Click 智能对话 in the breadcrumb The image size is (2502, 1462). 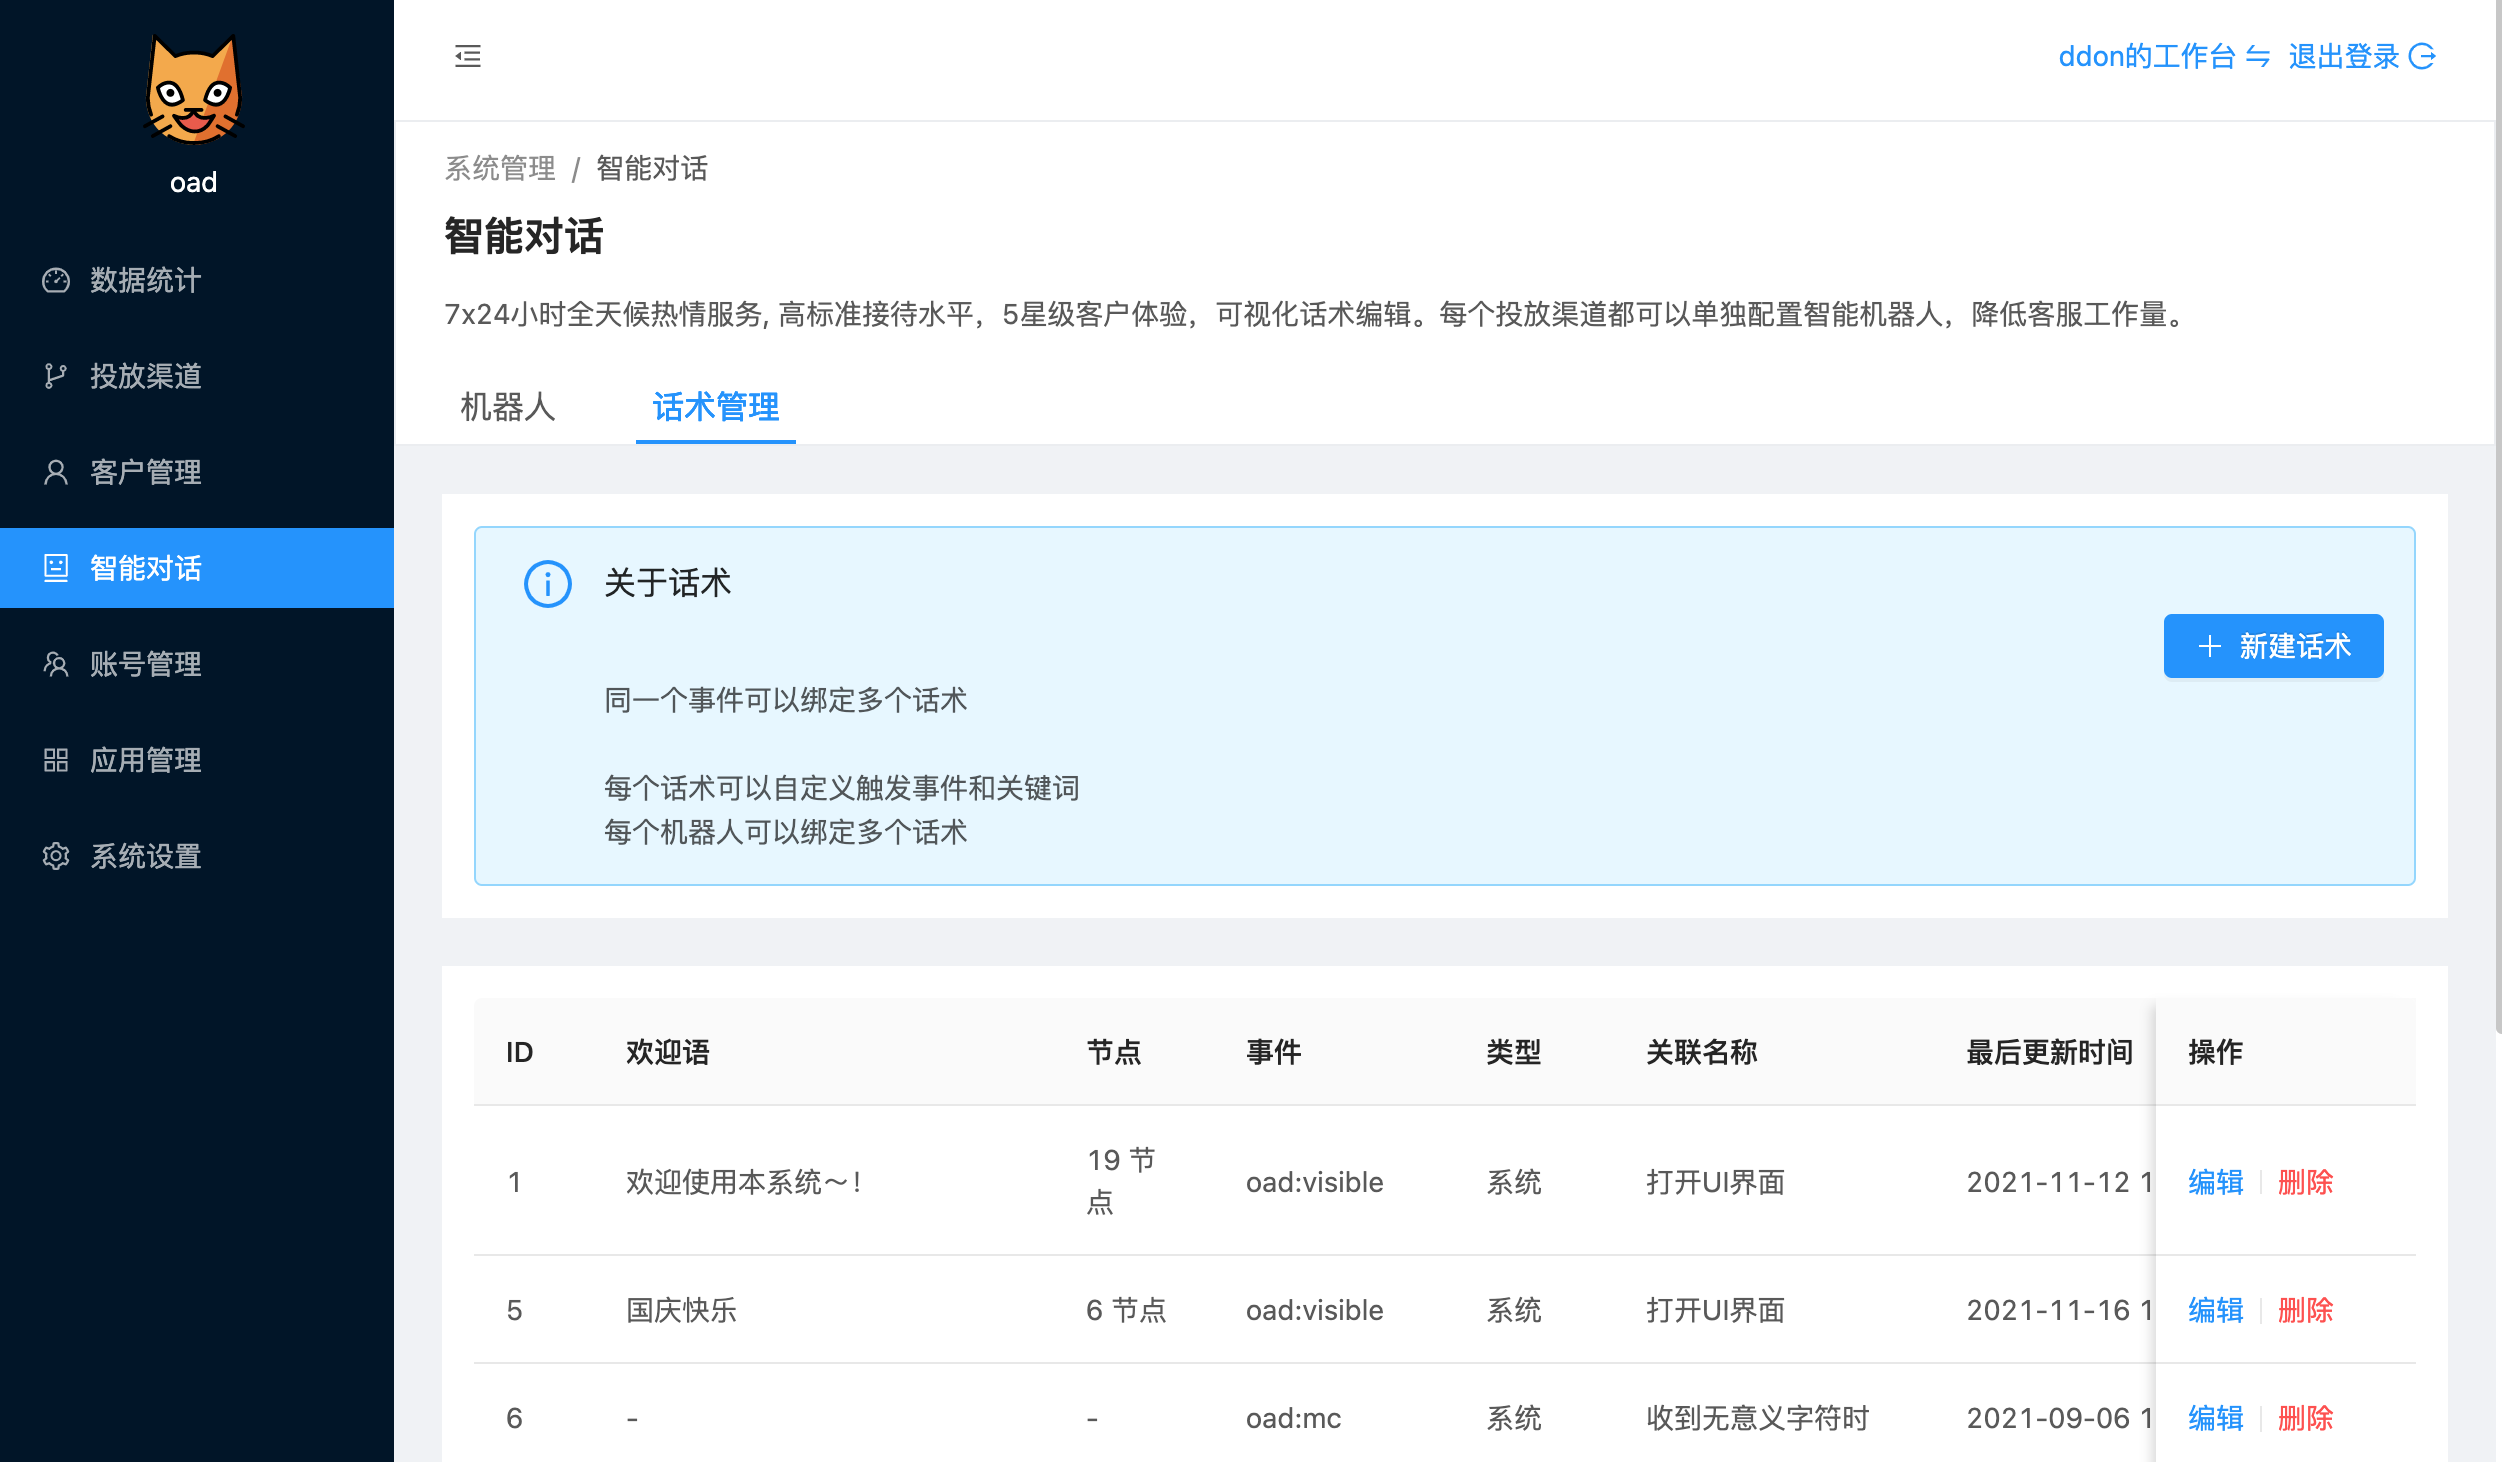pyautogui.click(x=652, y=168)
